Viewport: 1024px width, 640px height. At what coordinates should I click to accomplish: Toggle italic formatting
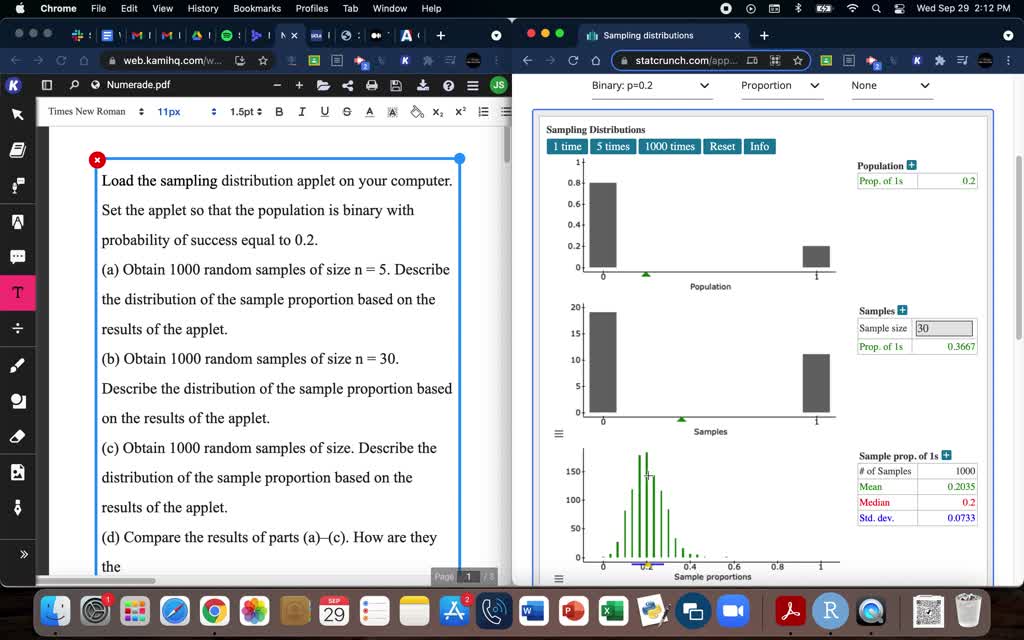[x=302, y=112]
